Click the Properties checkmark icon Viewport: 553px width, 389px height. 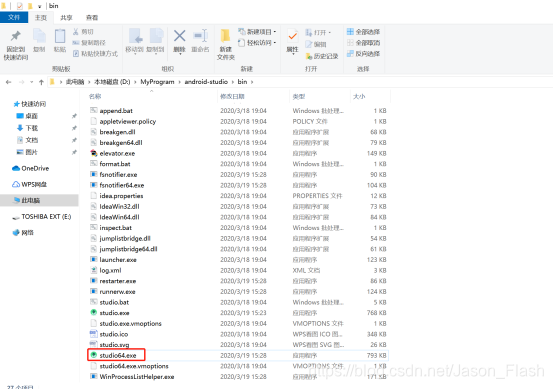pos(292,36)
